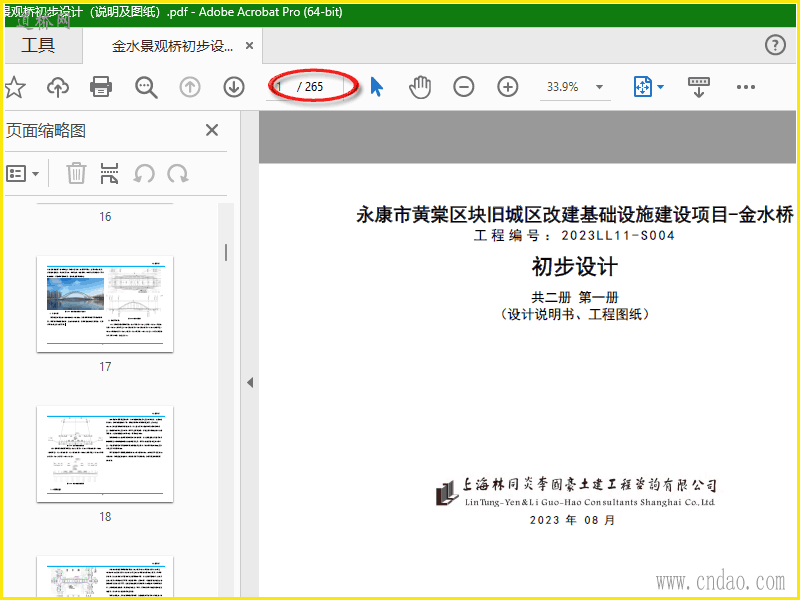Select the arrow selection tool

377,87
